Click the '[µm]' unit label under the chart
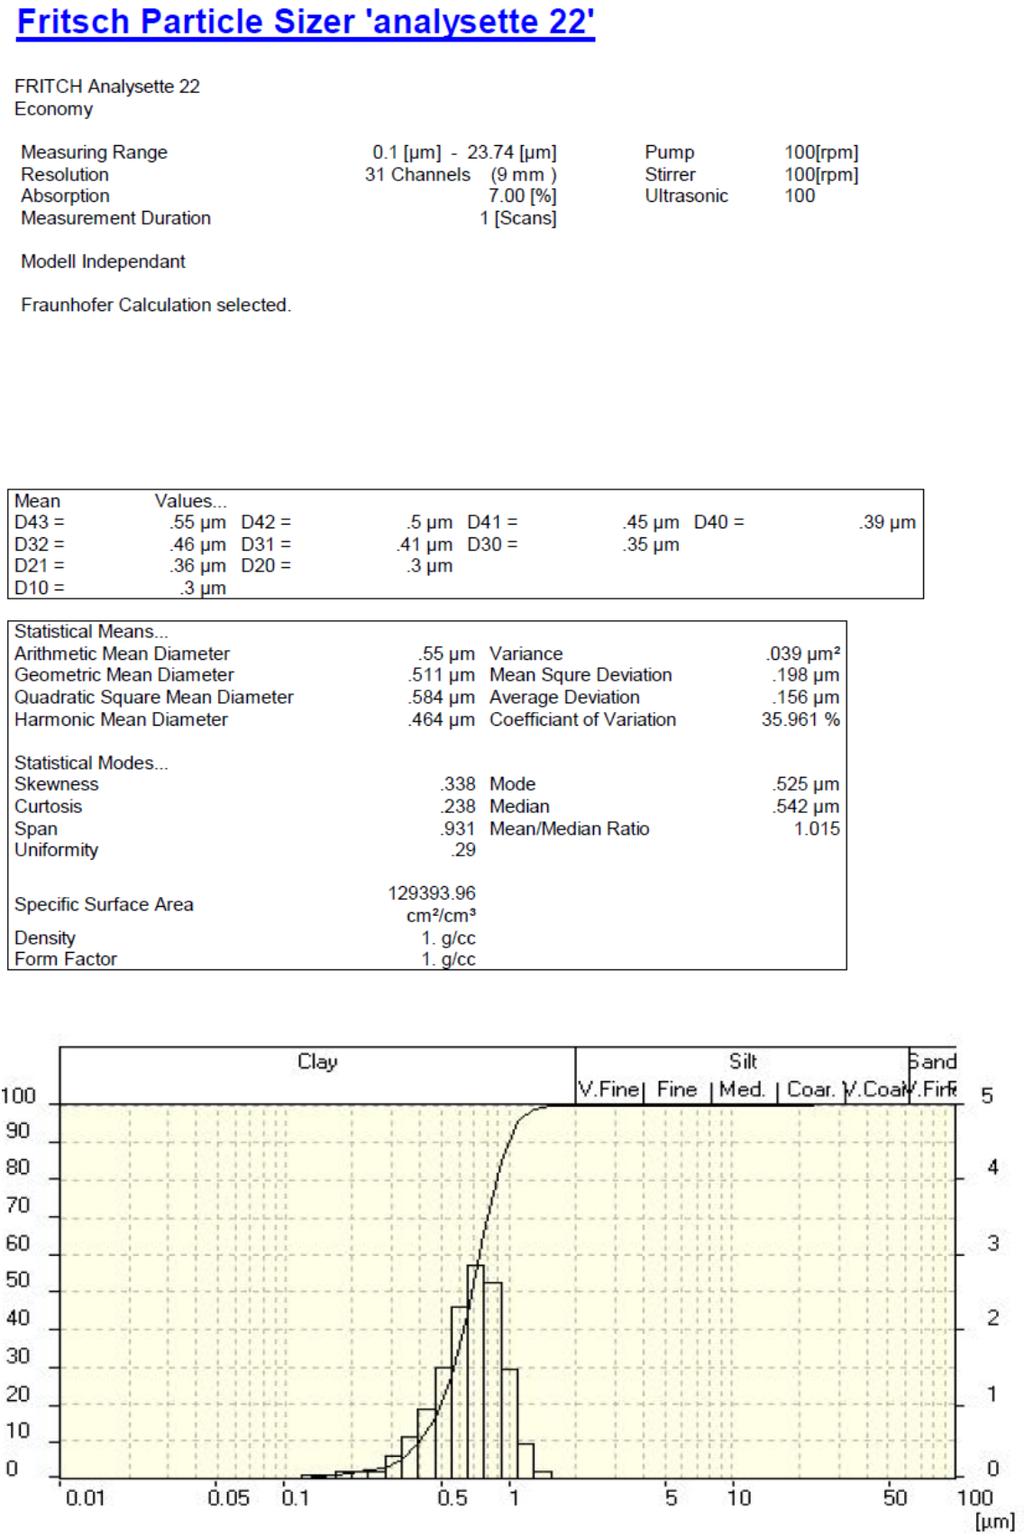 [x=995, y=1523]
